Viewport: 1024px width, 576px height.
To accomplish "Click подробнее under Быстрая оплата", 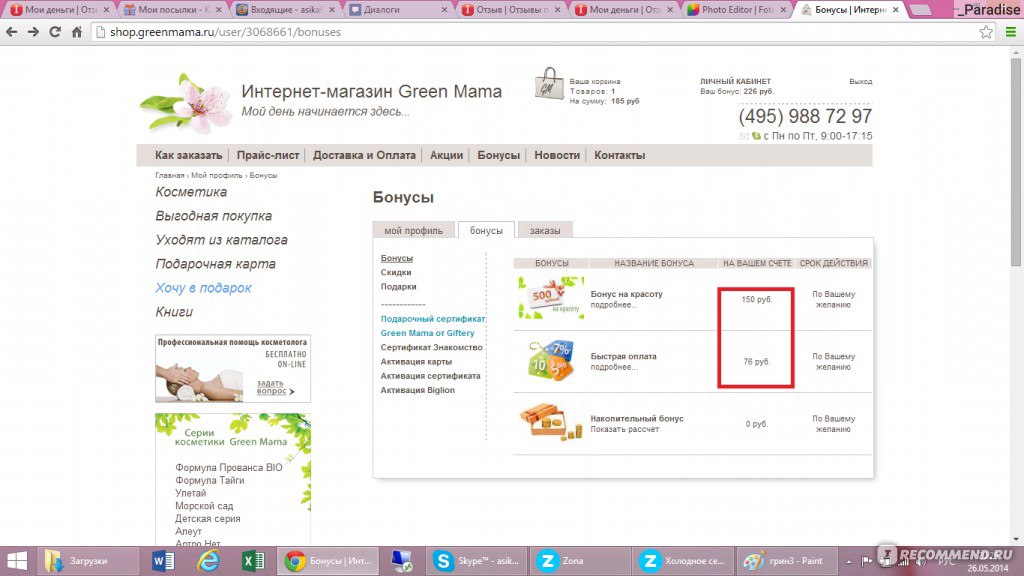I will tap(613, 367).
